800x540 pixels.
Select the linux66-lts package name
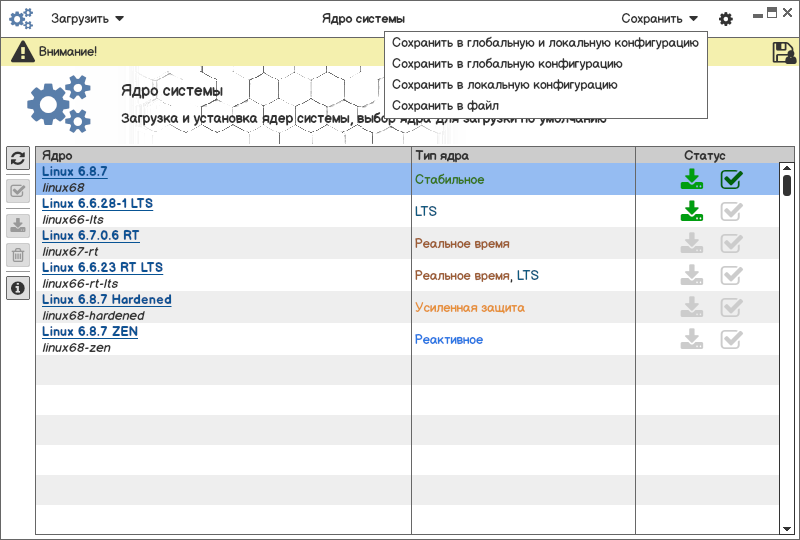coord(72,220)
